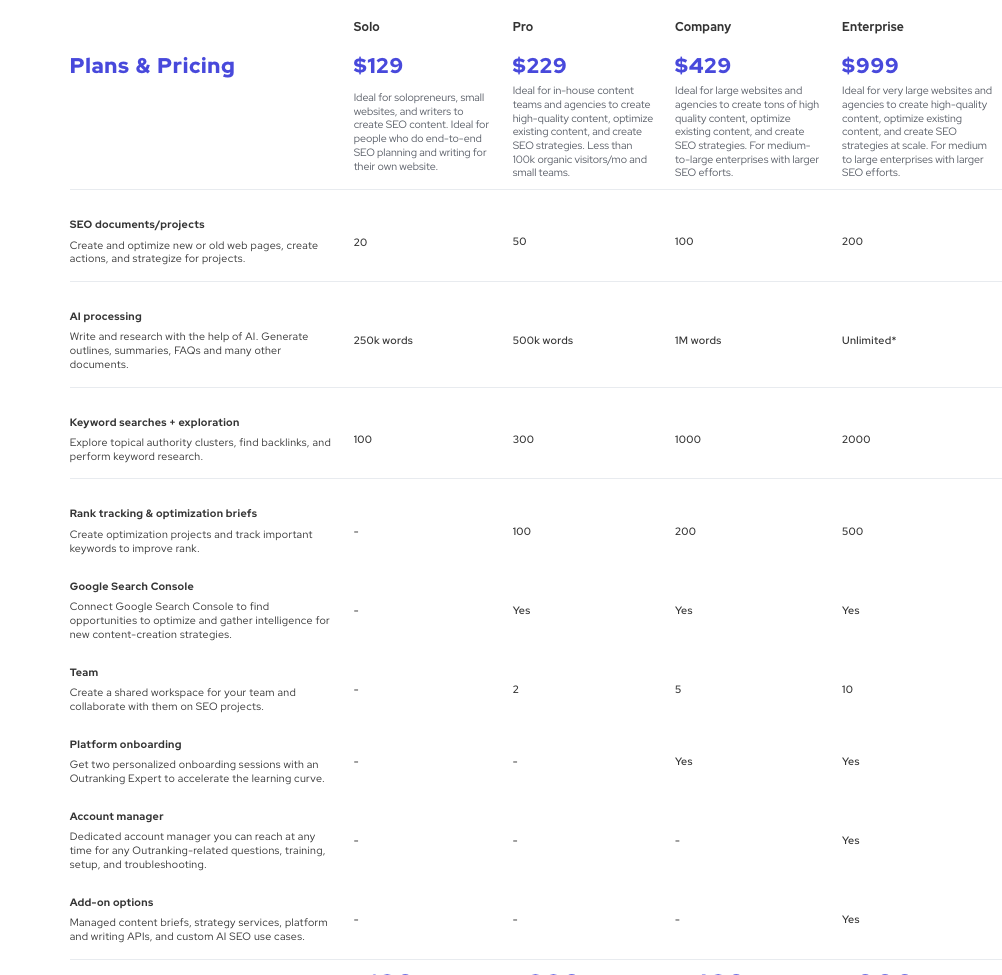Image resolution: width=1002 pixels, height=975 pixels.
Task: Click the SEO documents/projects feature title
Action: [137, 224]
